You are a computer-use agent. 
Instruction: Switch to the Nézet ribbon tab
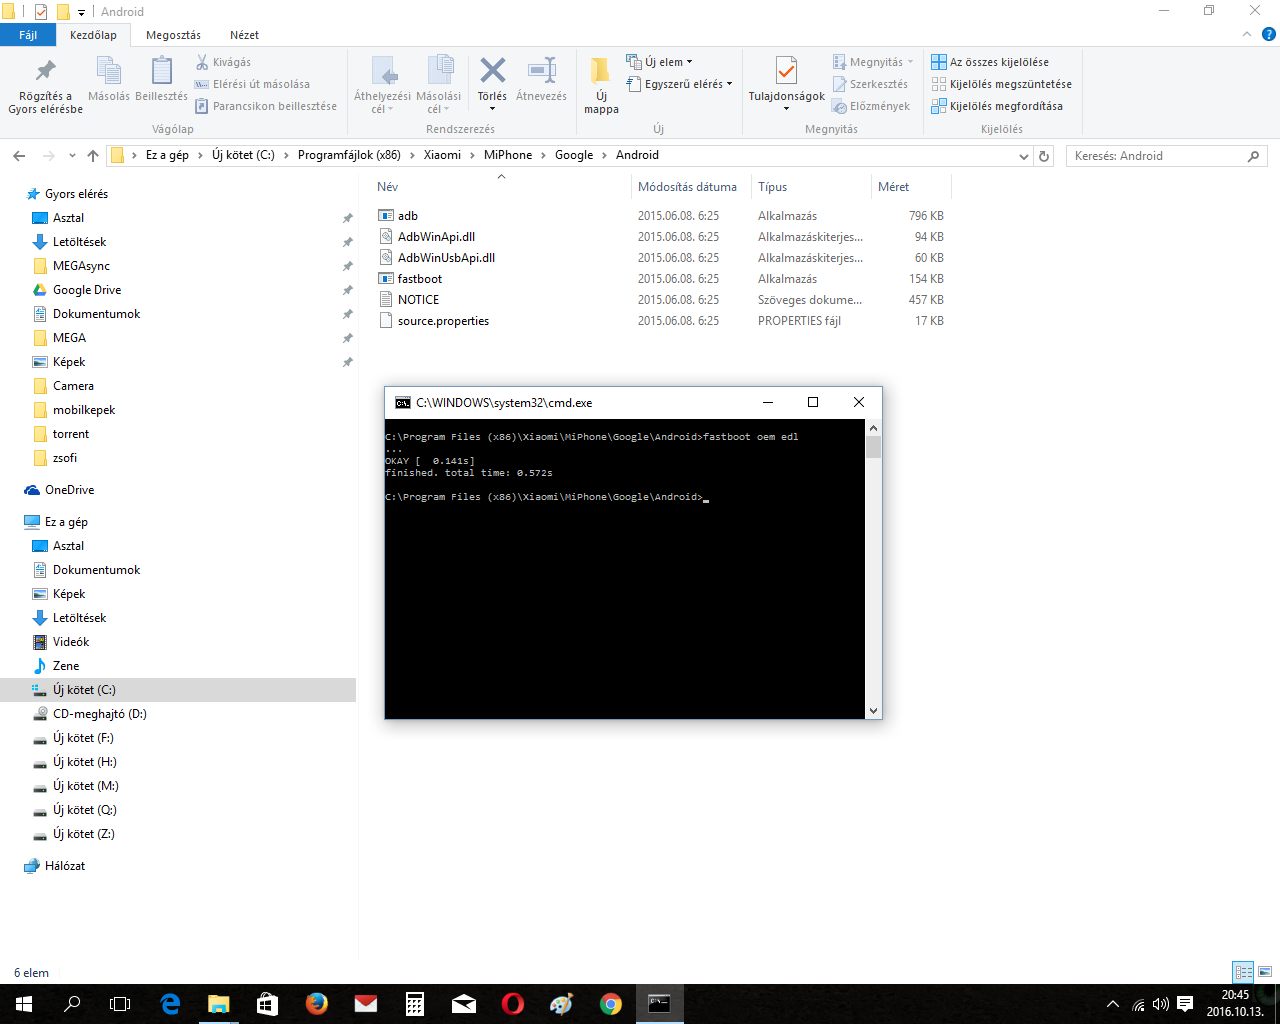tap(244, 35)
